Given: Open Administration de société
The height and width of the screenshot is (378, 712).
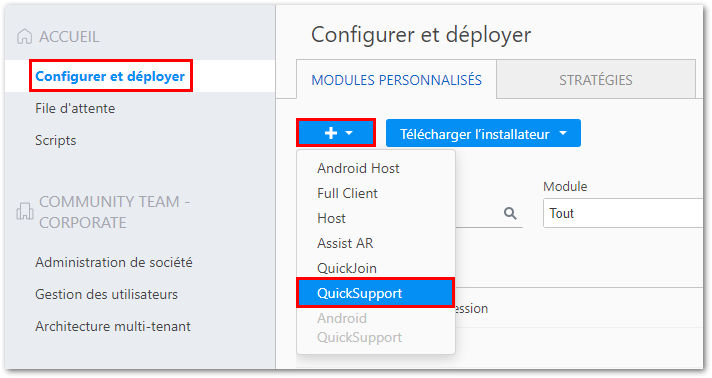Looking at the screenshot, I should pyautogui.click(x=114, y=262).
